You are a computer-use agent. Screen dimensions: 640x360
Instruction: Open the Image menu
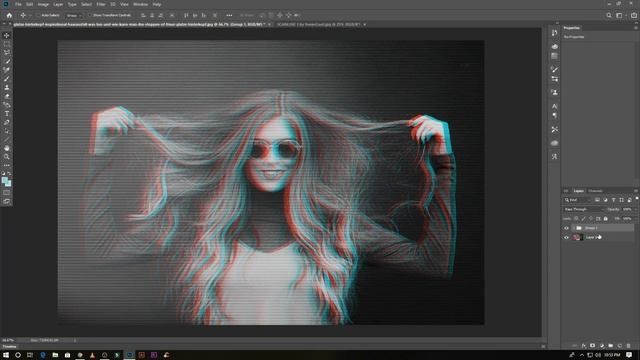pyautogui.click(x=43, y=4)
